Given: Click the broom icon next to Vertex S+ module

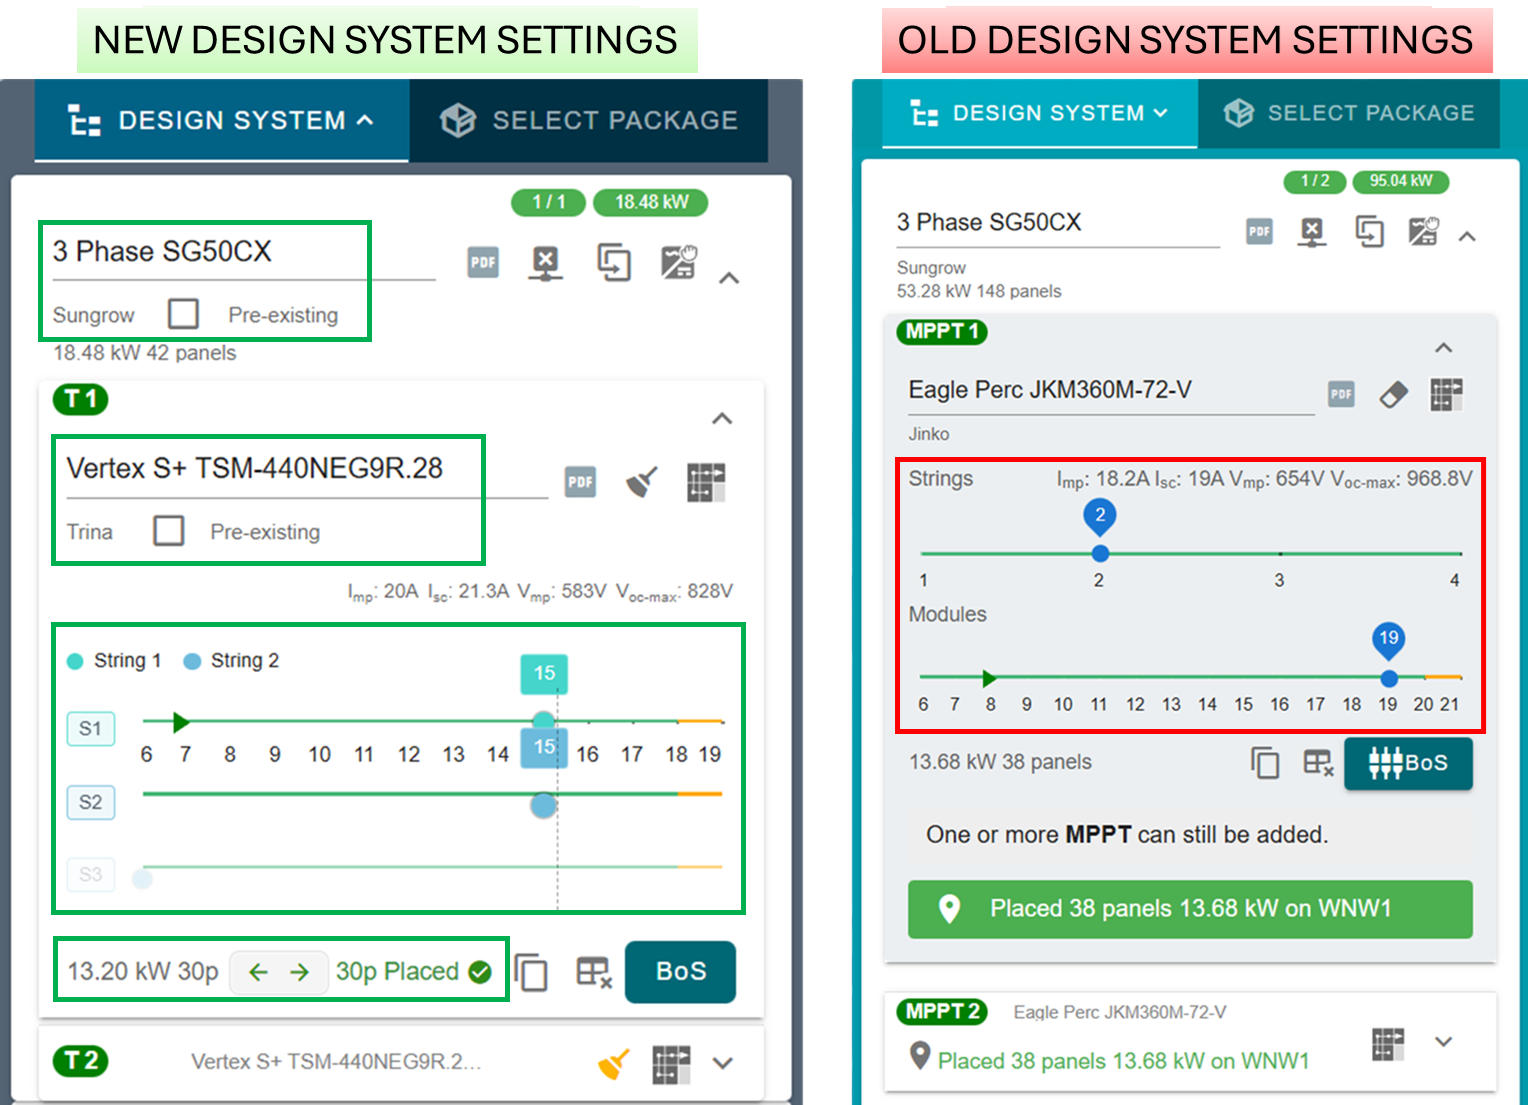Looking at the screenshot, I should click(642, 482).
